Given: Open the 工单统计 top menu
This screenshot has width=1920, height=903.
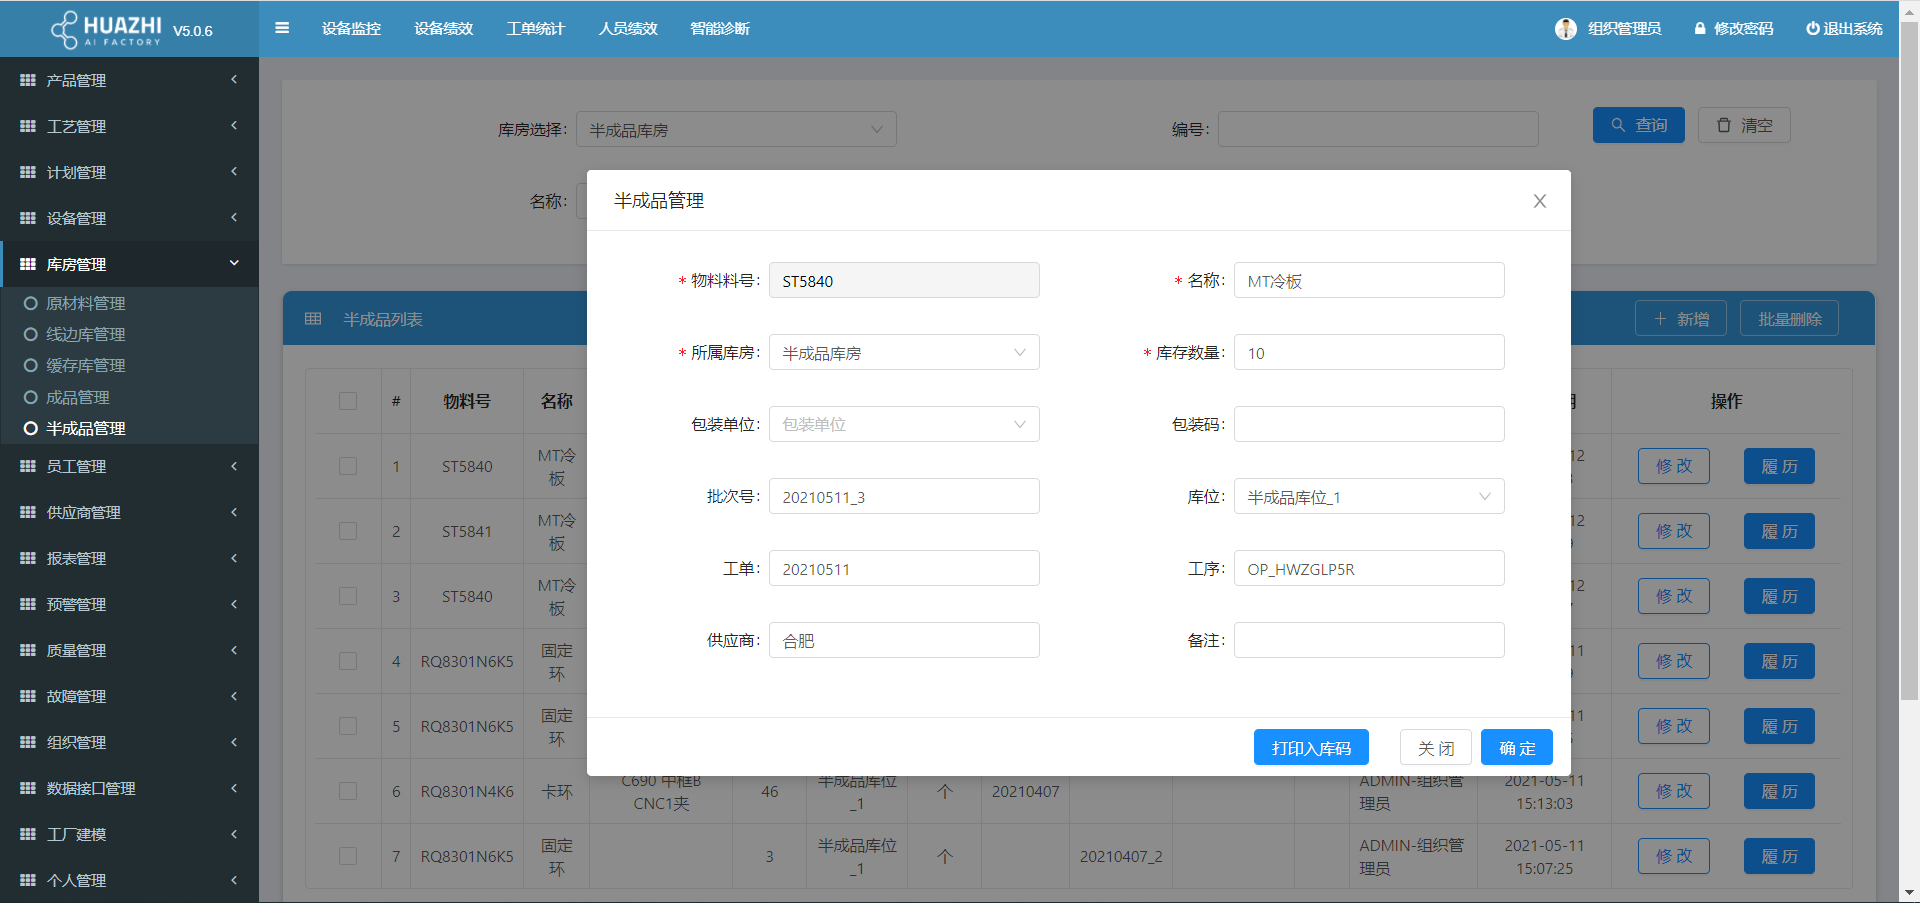Looking at the screenshot, I should click(x=535, y=28).
